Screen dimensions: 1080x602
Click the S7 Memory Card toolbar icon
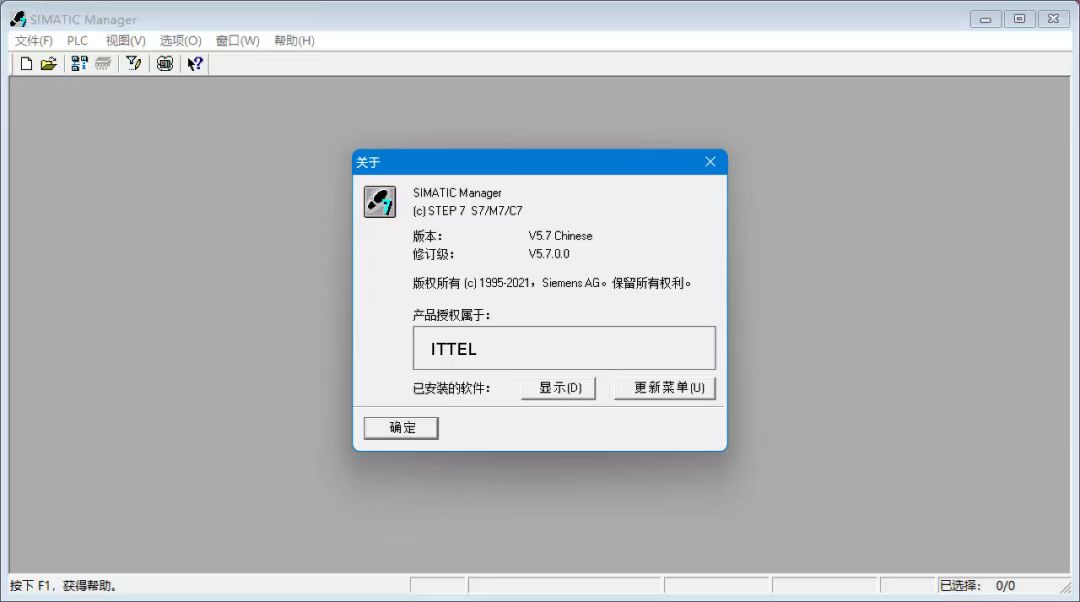pyautogui.click(x=103, y=64)
